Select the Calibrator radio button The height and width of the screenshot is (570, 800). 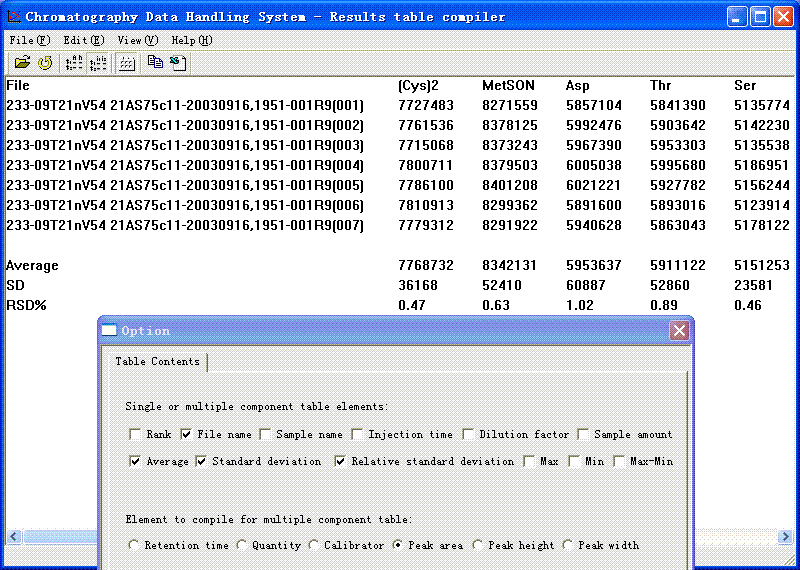coord(314,545)
